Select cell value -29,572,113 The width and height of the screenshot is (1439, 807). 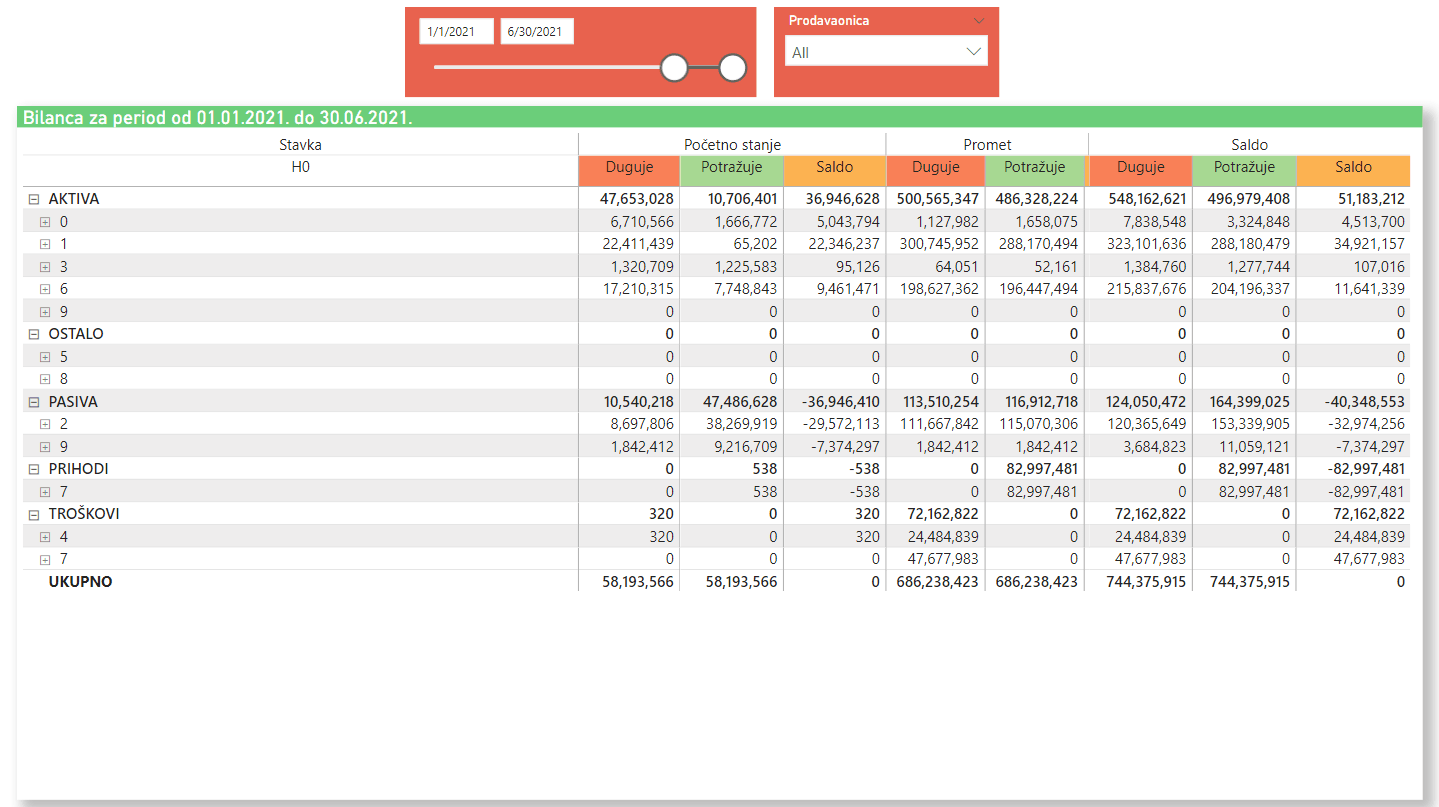tap(841, 424)
